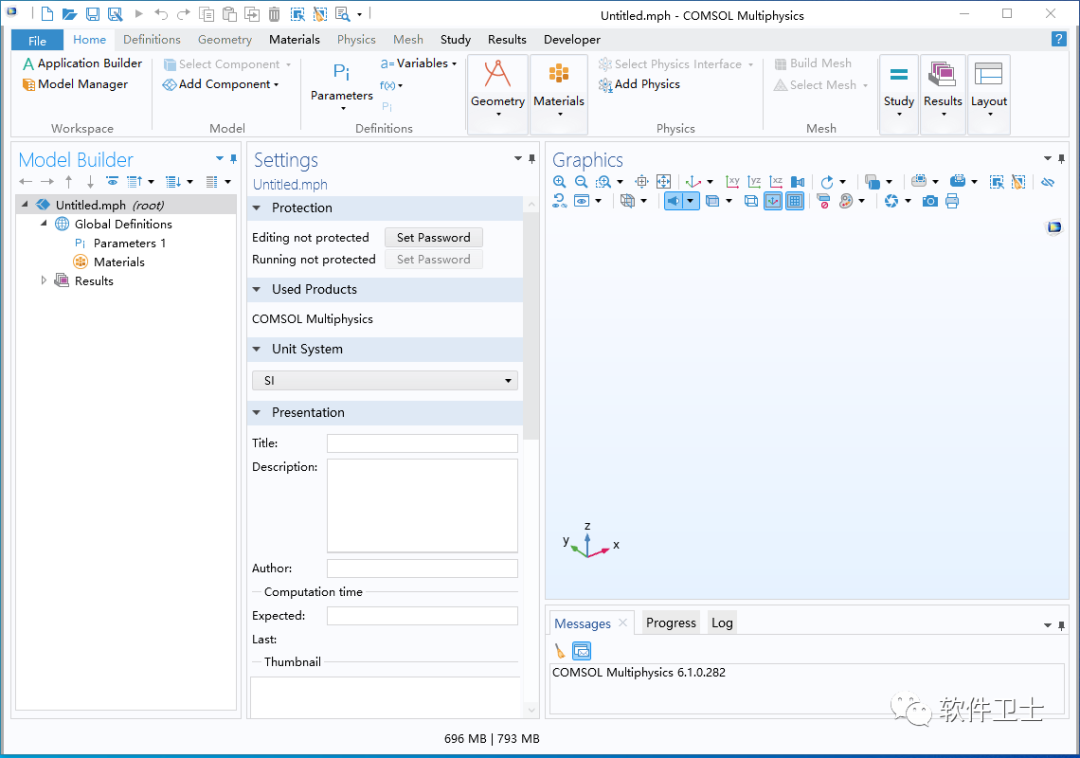Screen dimensions: 1080x758
Task: Switch to the xy-plane view
Action: 732,182
